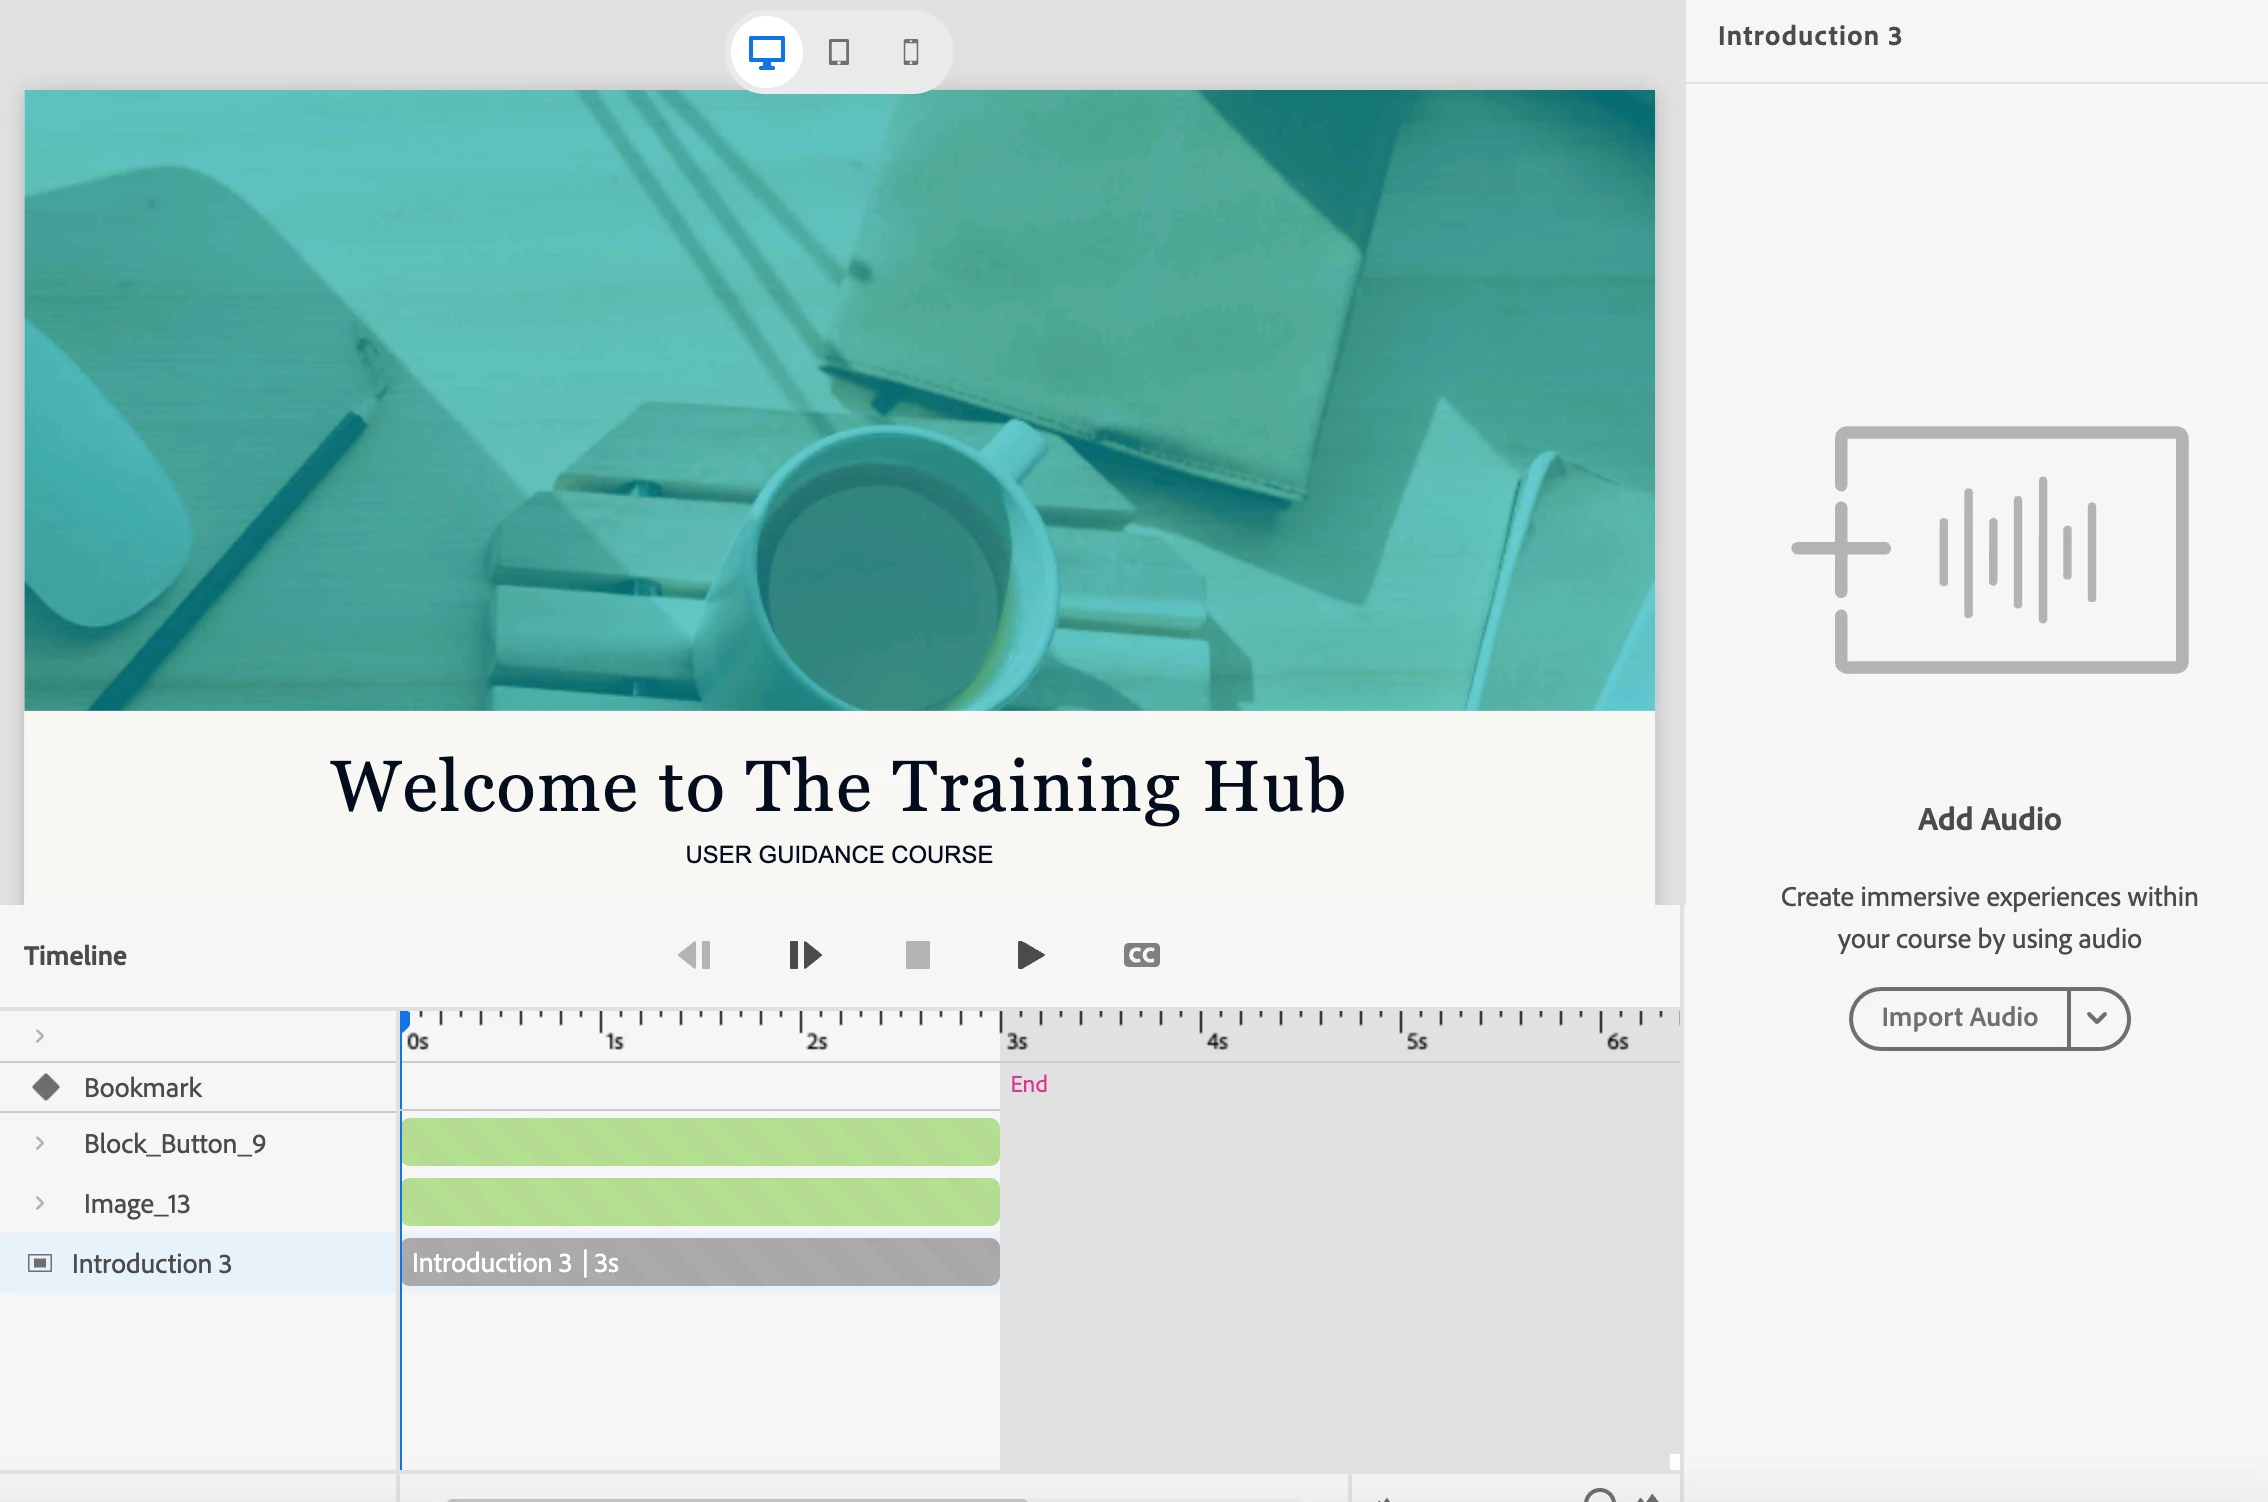This screenshot has width=2268, height=1502.
Task: Stop timeline playback
Action: click(917, 955)
